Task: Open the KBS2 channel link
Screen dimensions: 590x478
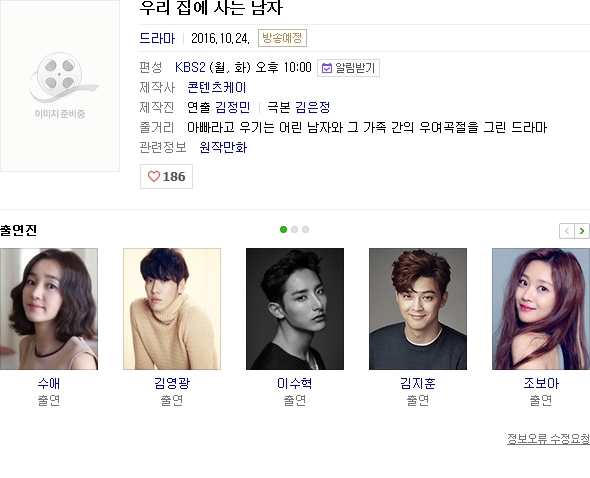Action: coord(190,68)
